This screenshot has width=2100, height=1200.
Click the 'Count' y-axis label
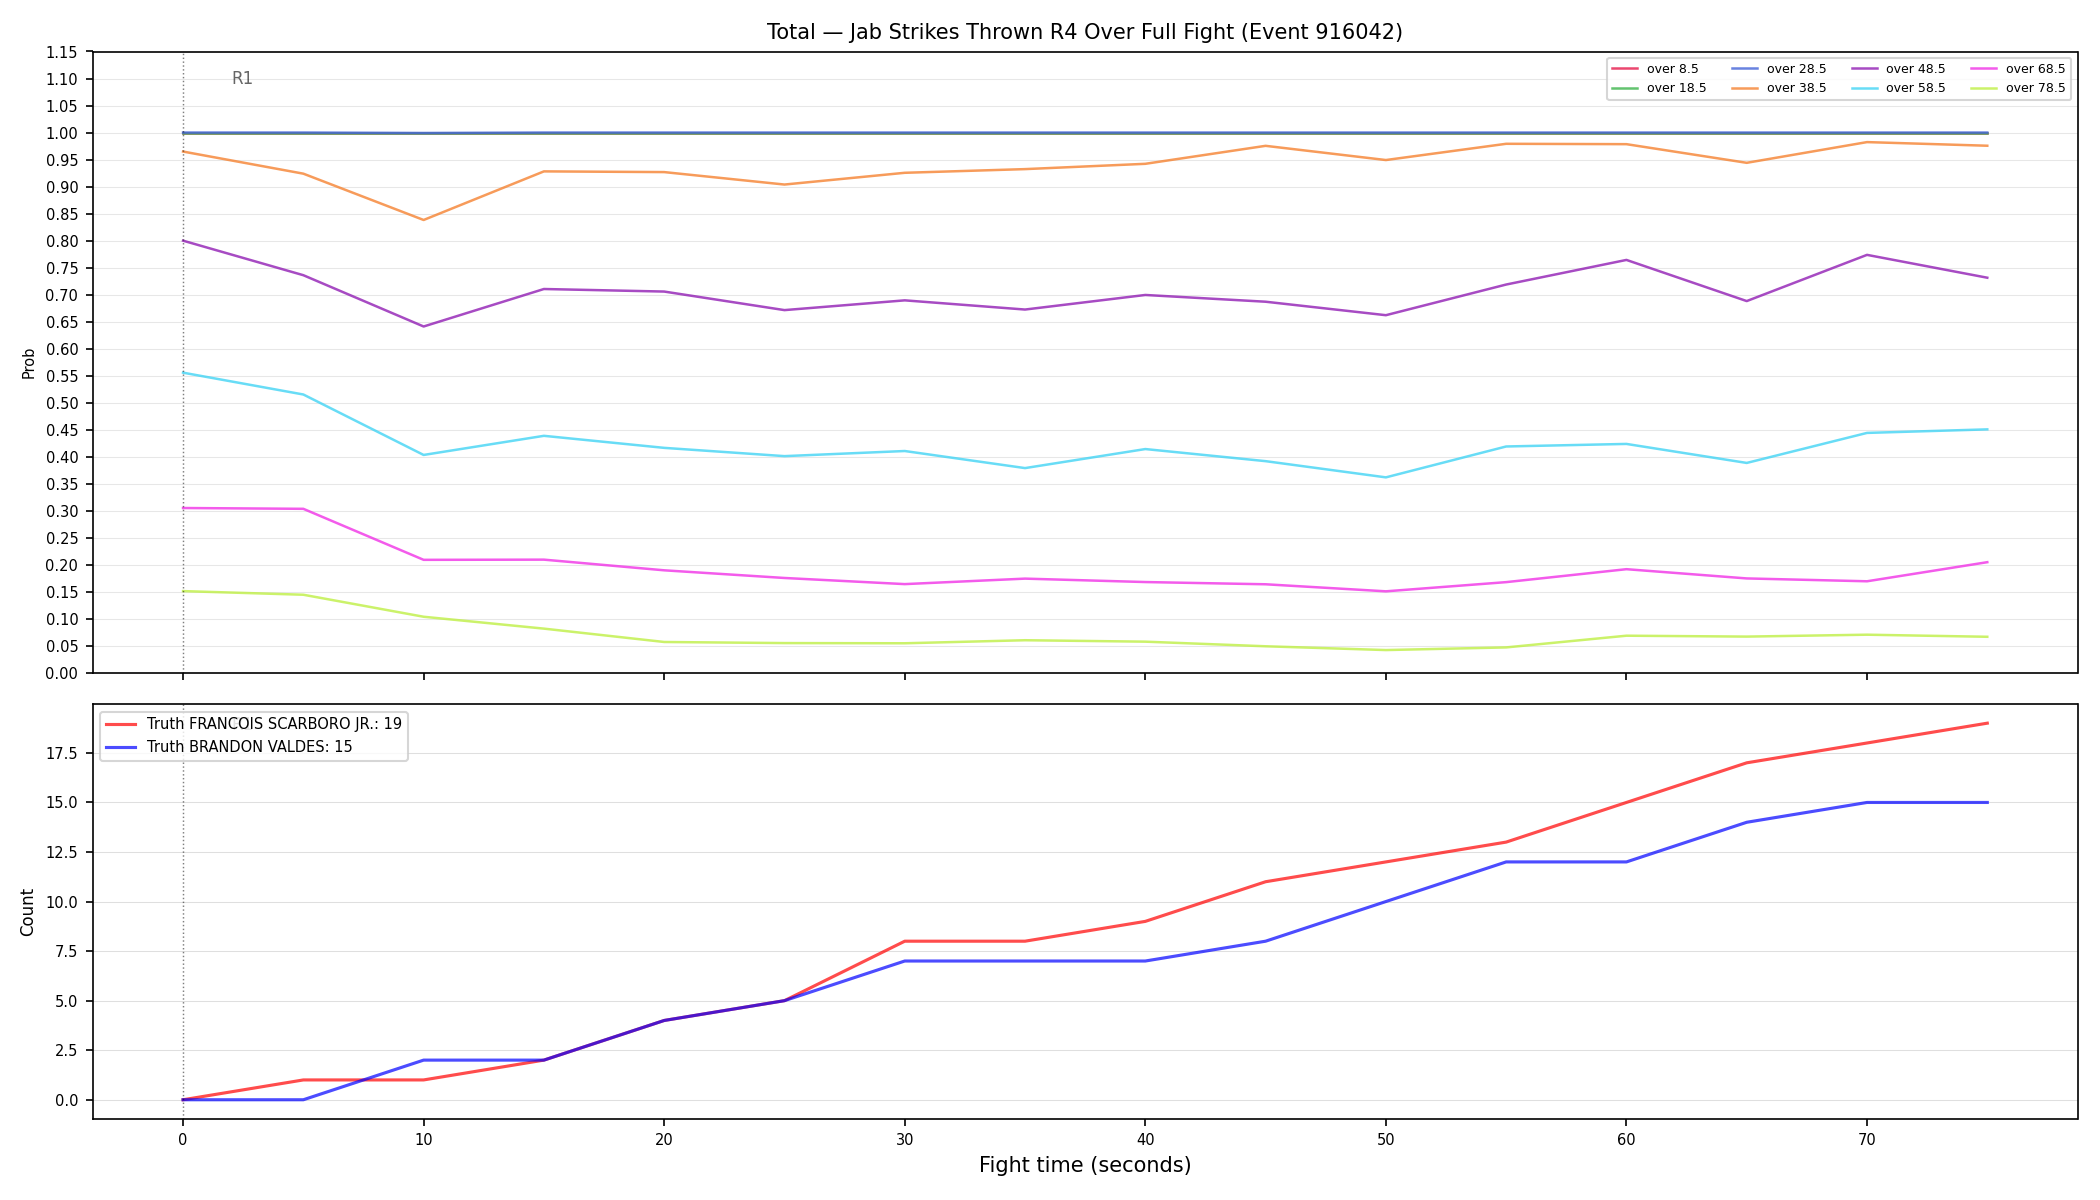(x=27, y=912)
